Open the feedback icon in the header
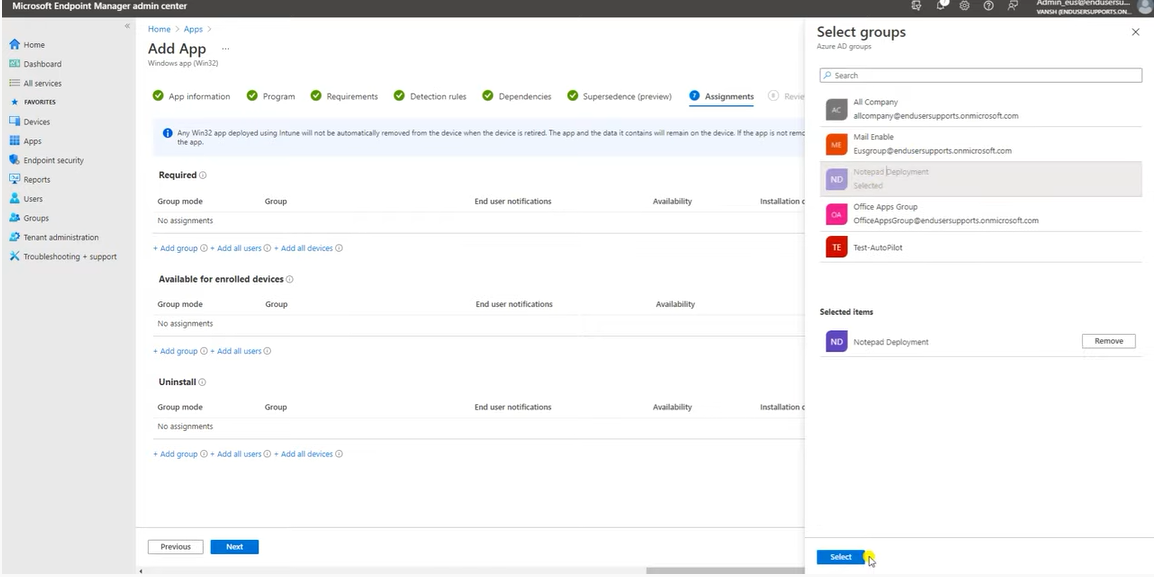1154x577 pixels. pos(1013,5)
